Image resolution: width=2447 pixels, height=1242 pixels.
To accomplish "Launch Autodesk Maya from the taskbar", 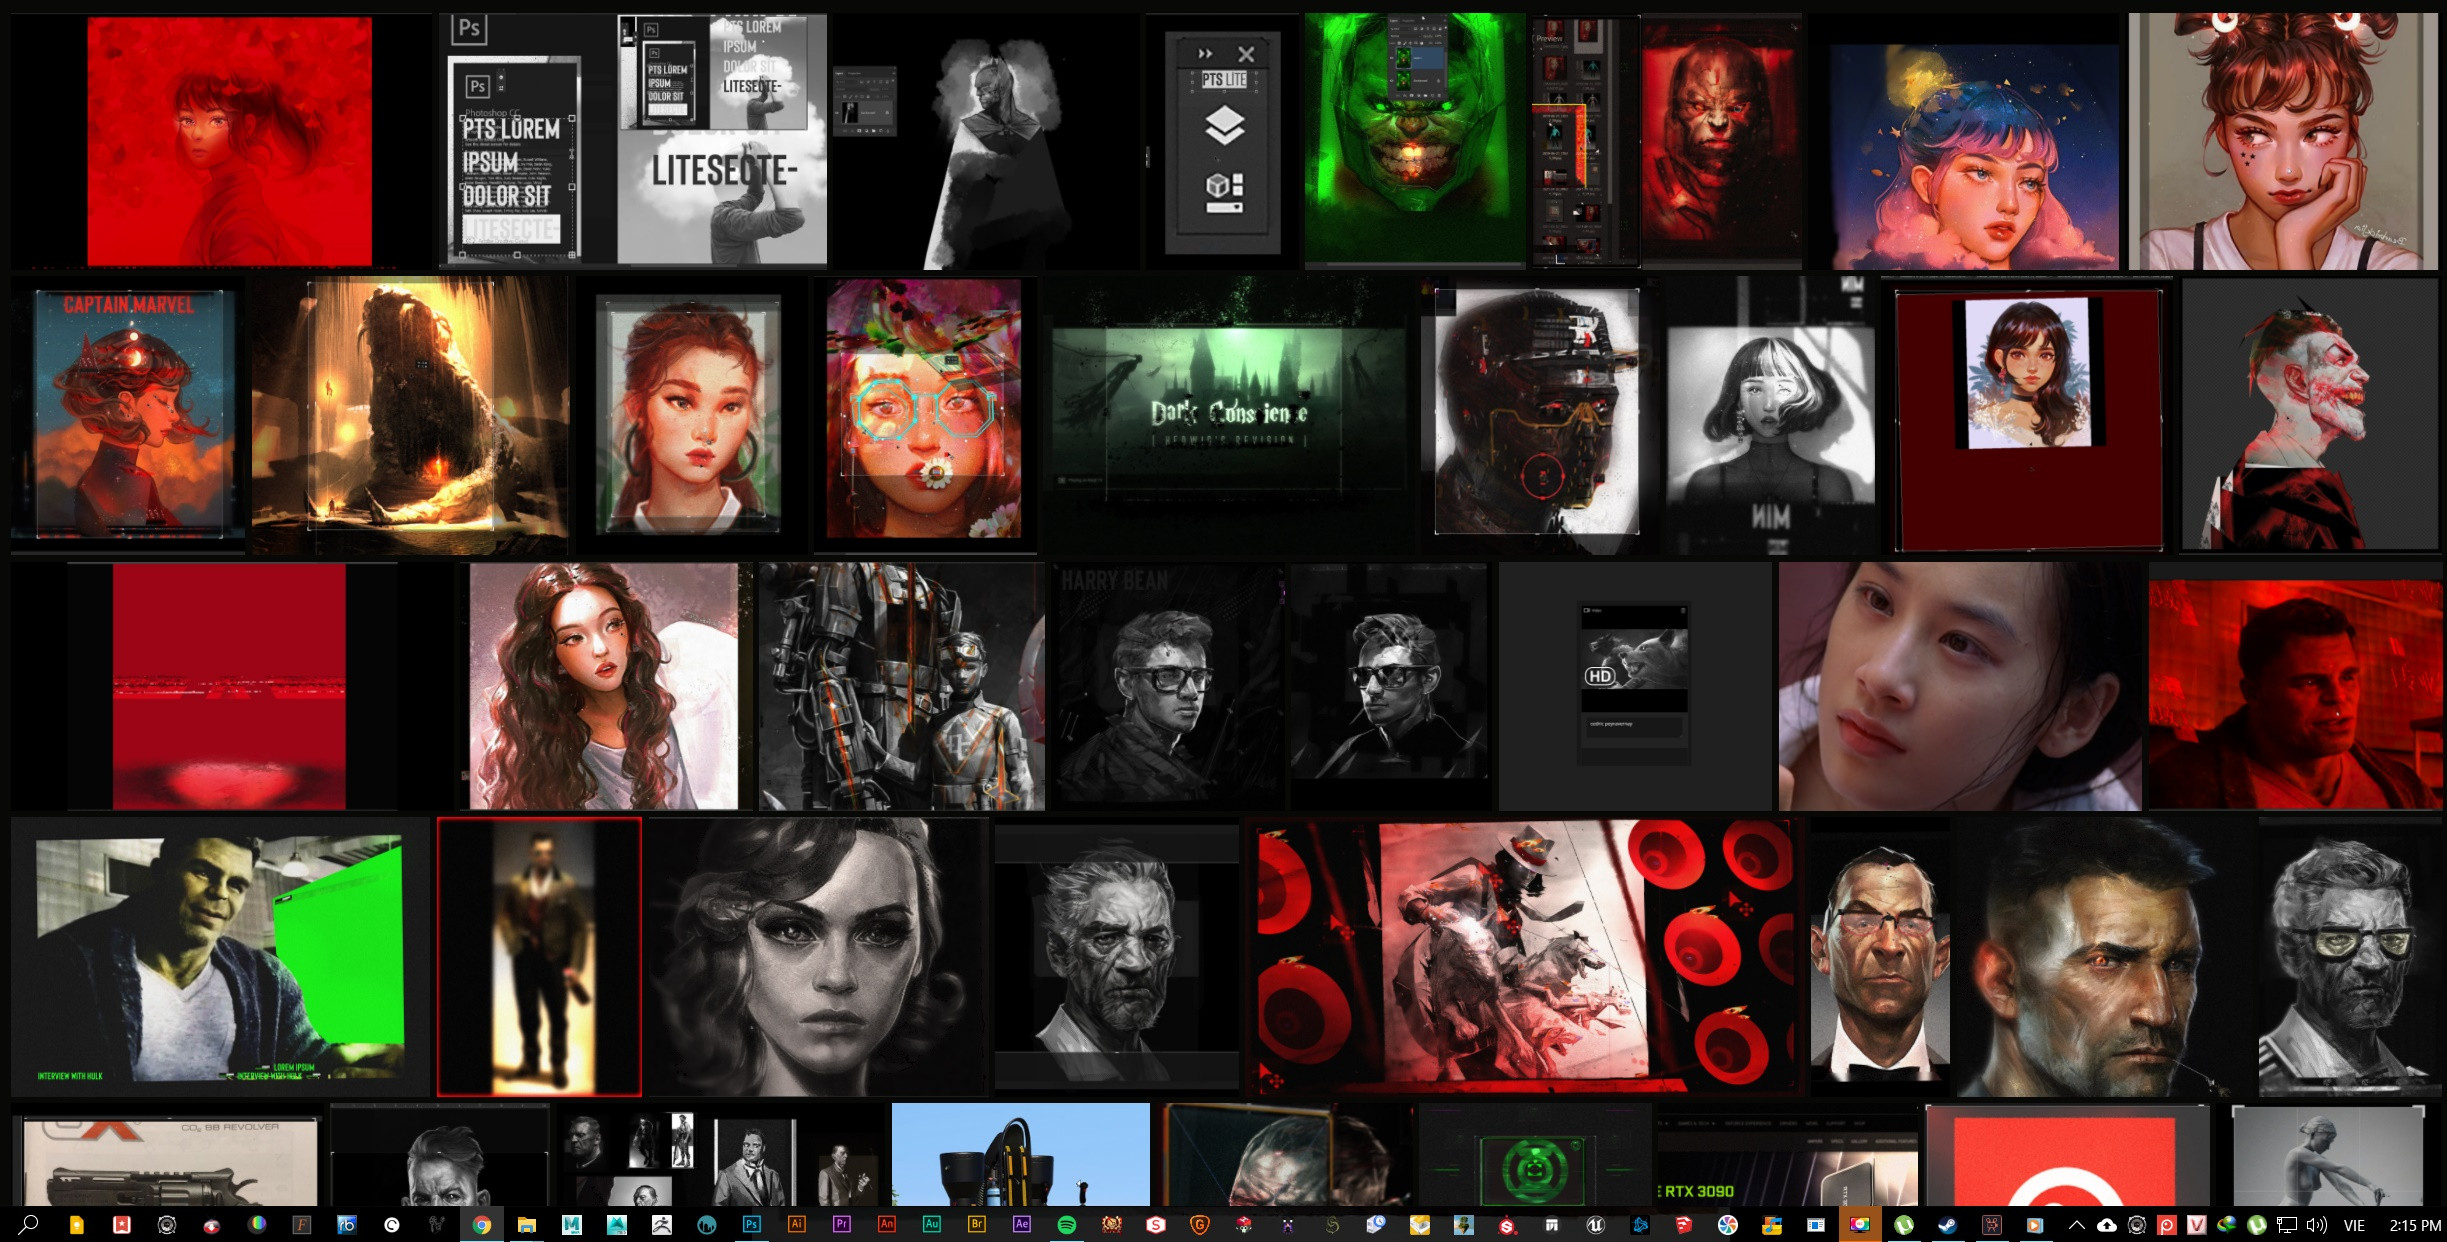I will [x=572, y=1224].
